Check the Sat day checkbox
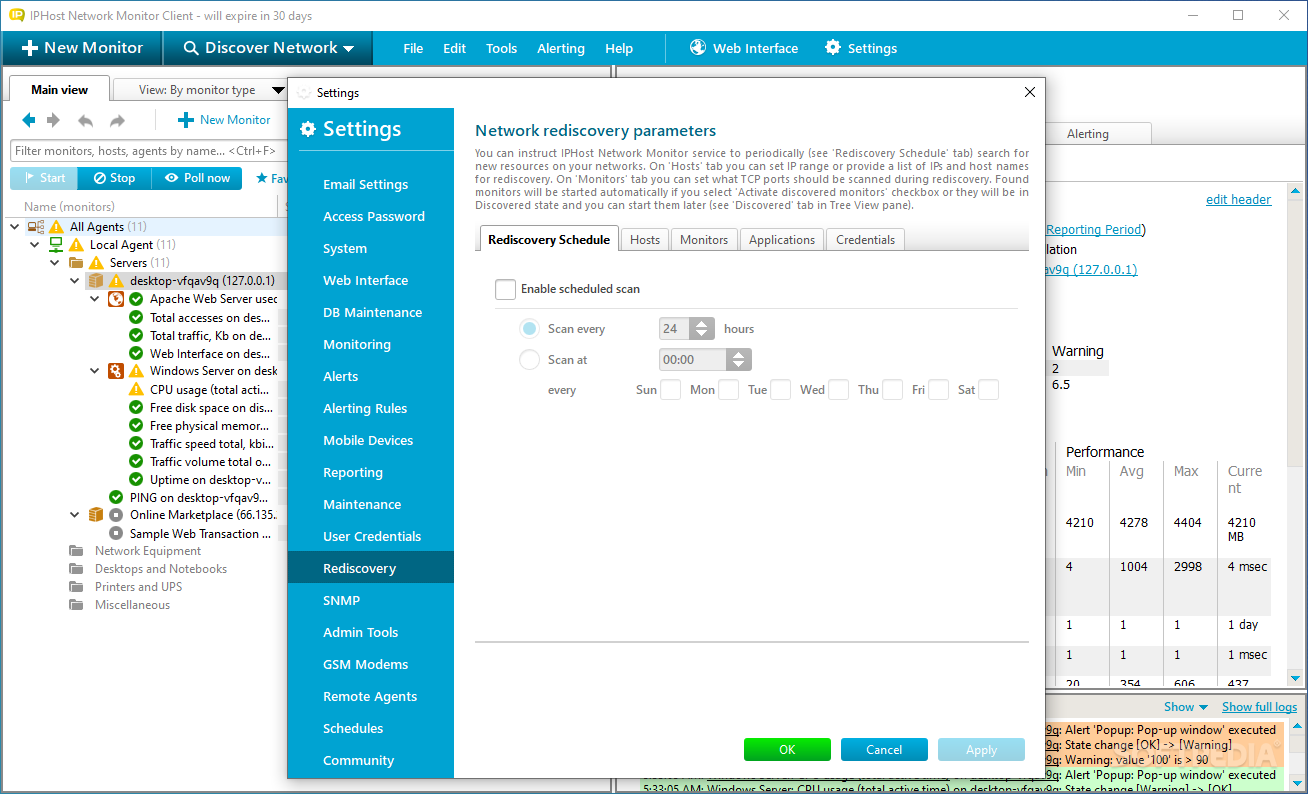Screen dimensions: 1308x794 point(989,390)
